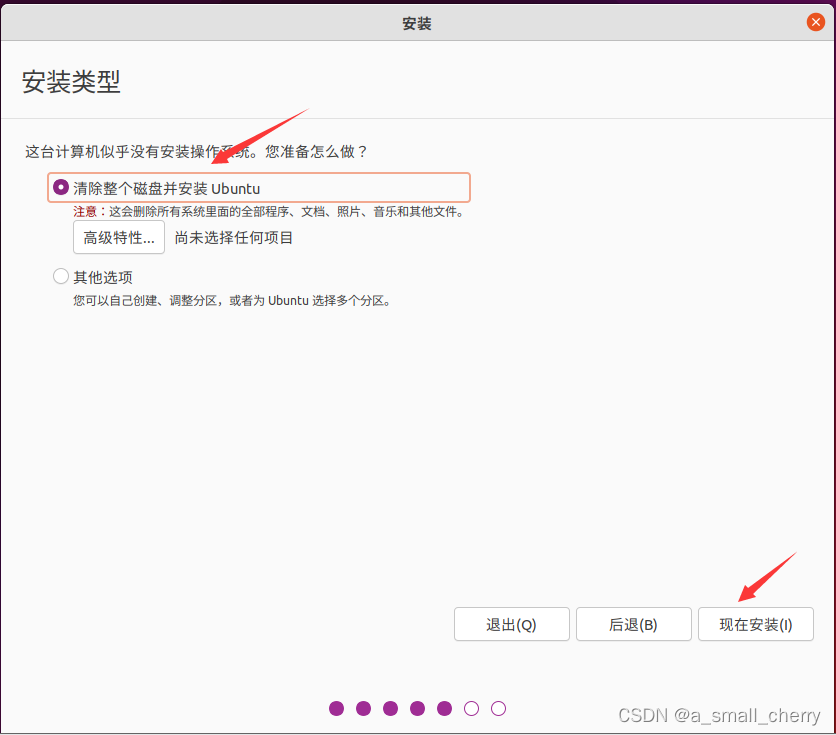This screenshot has width=836, height=735.
Task: Click the fifth filled progress dot
Action: point(444,708)
